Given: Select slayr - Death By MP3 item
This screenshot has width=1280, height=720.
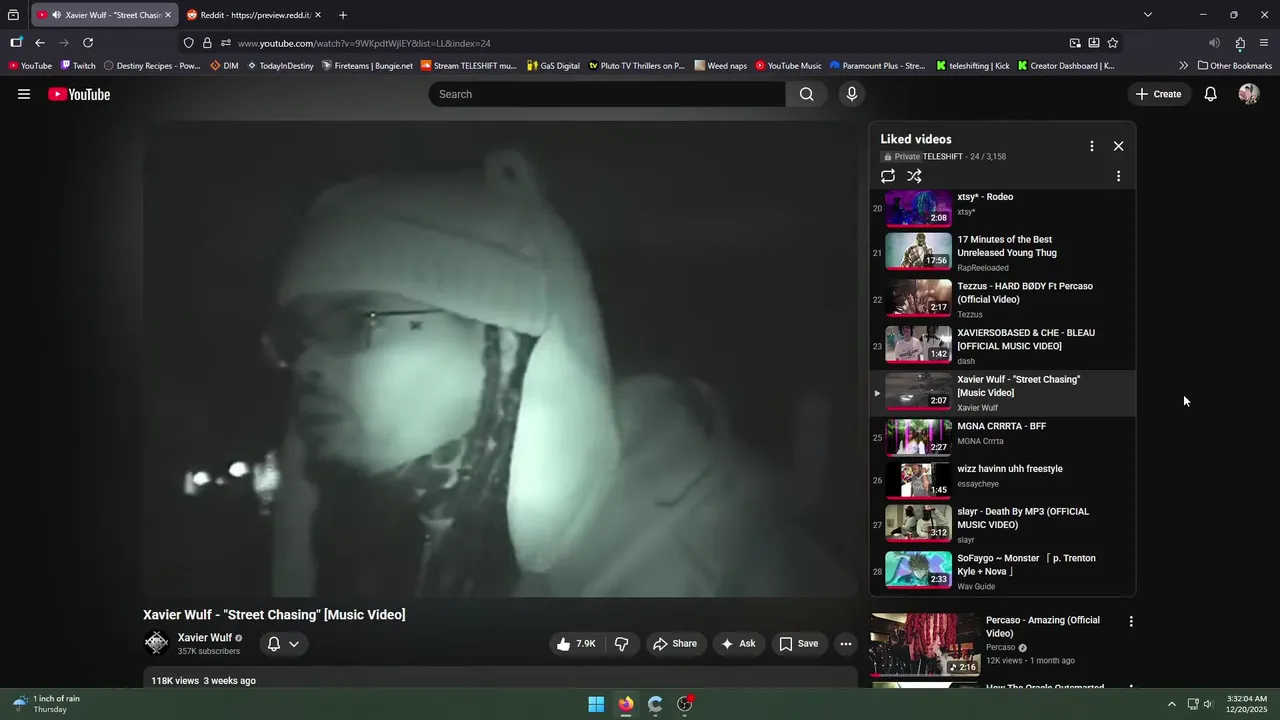Looking at the screenshot, I should (x=1001, y=525).
